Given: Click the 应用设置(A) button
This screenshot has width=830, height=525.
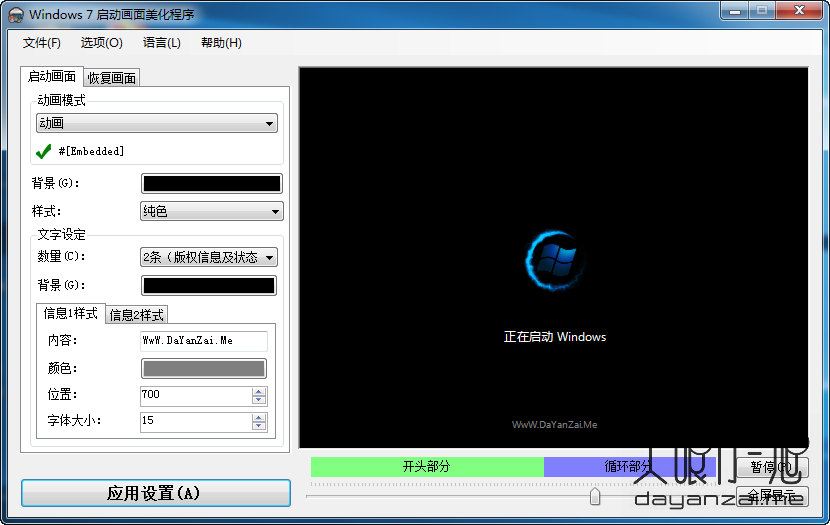Looking at the screenshot, I should 156,493.
